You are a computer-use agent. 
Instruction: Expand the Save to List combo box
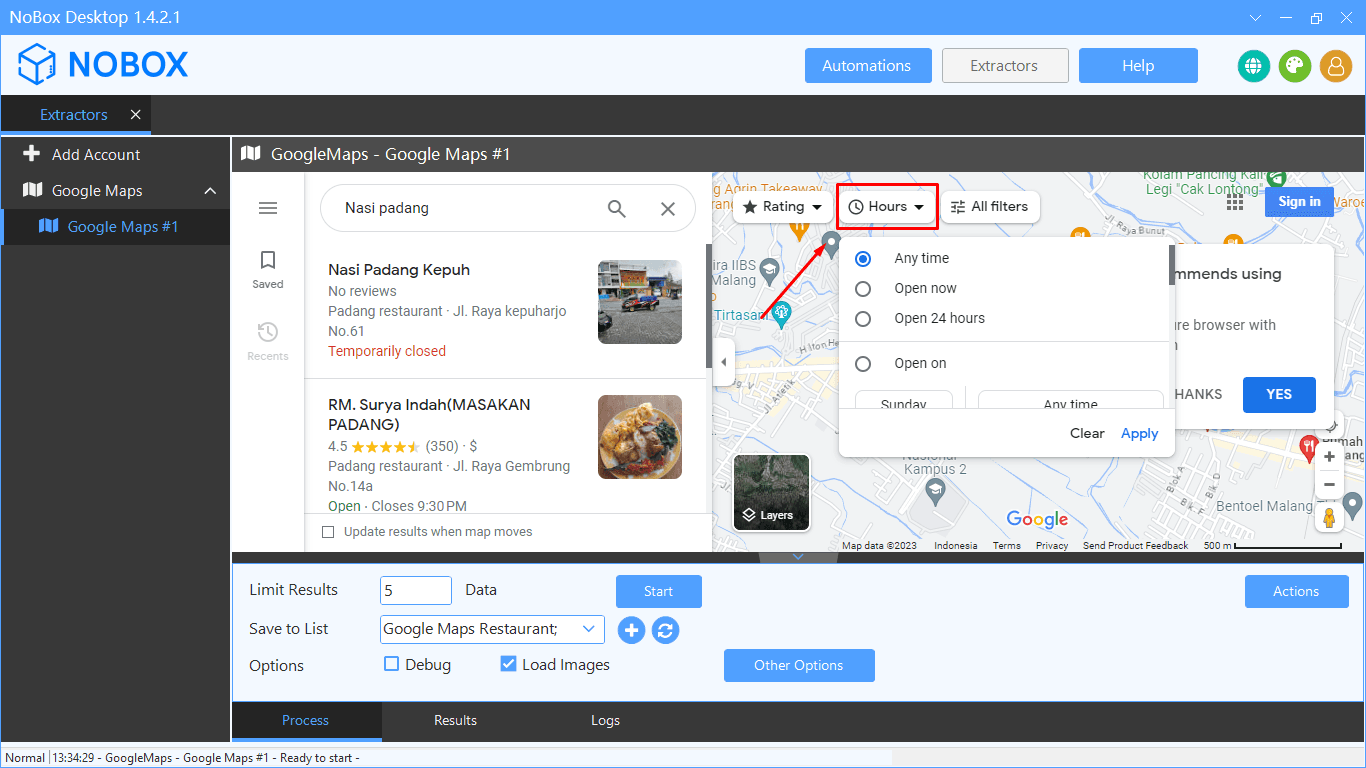pyautogui.click(x=589, y=629)
